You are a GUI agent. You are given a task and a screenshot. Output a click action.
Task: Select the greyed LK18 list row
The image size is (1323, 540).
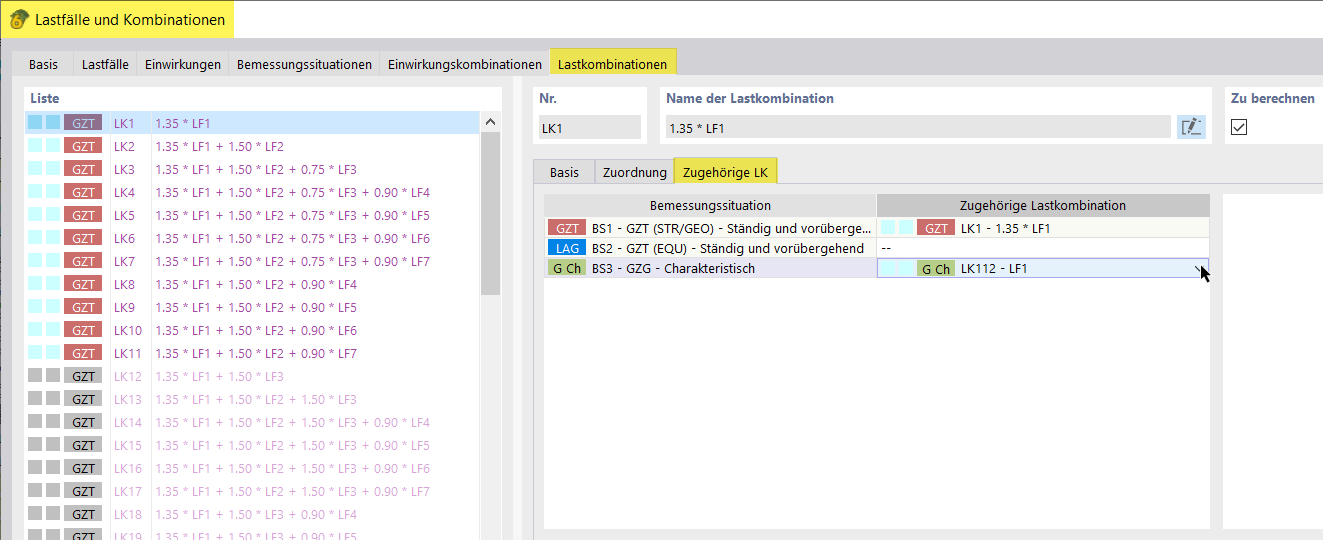click(x=252, y=514)
